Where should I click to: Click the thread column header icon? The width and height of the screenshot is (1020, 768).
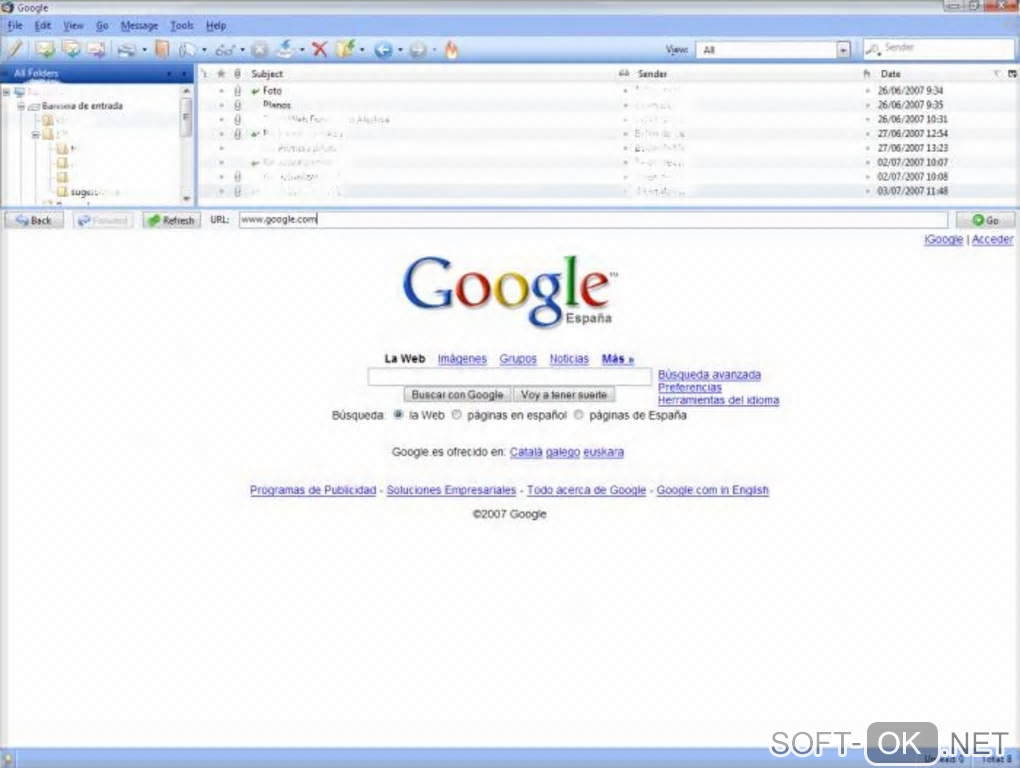[204, 73]
